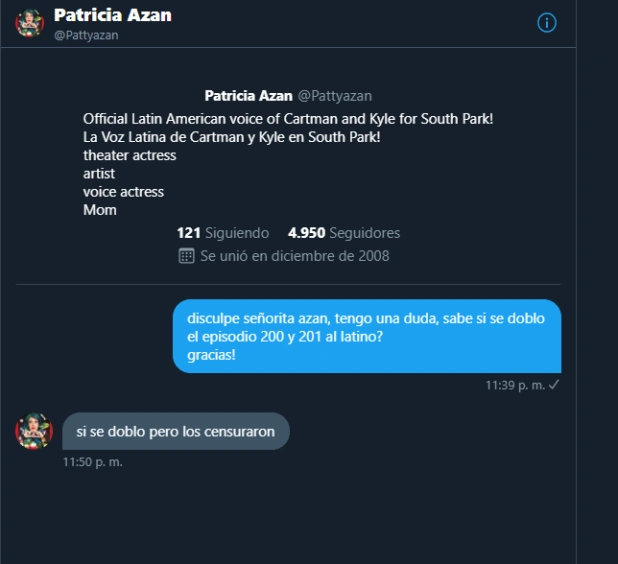
Task: Click Patricia Azan's avatar in the header
Action: [30, 23]
